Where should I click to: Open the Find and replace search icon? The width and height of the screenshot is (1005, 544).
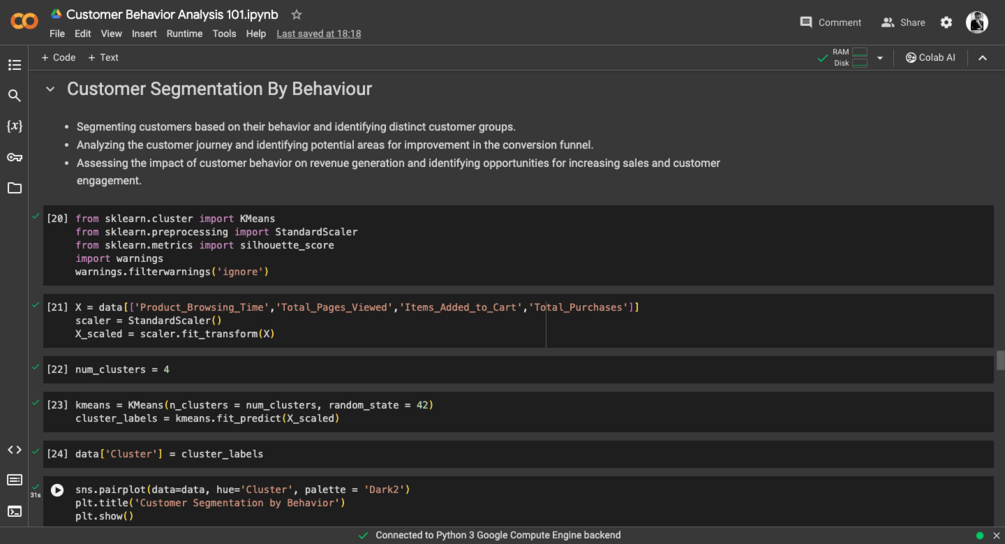click(x=14, y=96)
